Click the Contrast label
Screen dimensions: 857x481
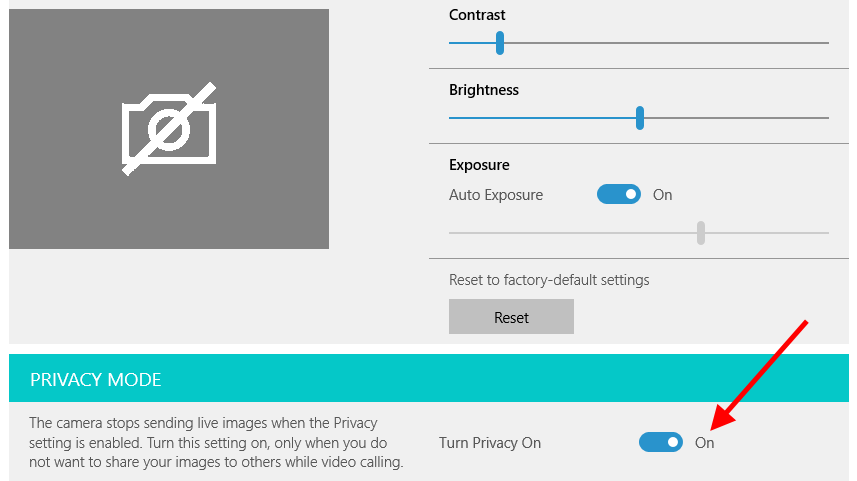pos(477,15)
